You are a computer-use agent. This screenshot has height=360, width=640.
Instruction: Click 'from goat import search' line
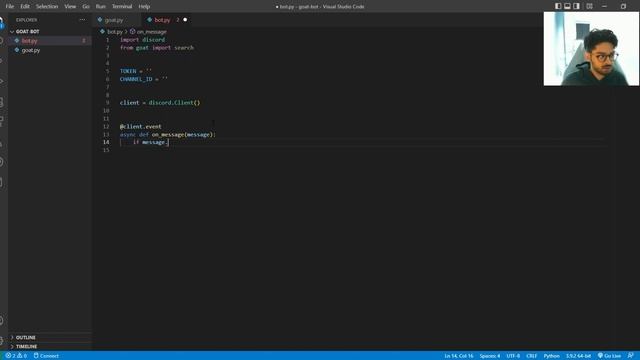pos(157,48)
